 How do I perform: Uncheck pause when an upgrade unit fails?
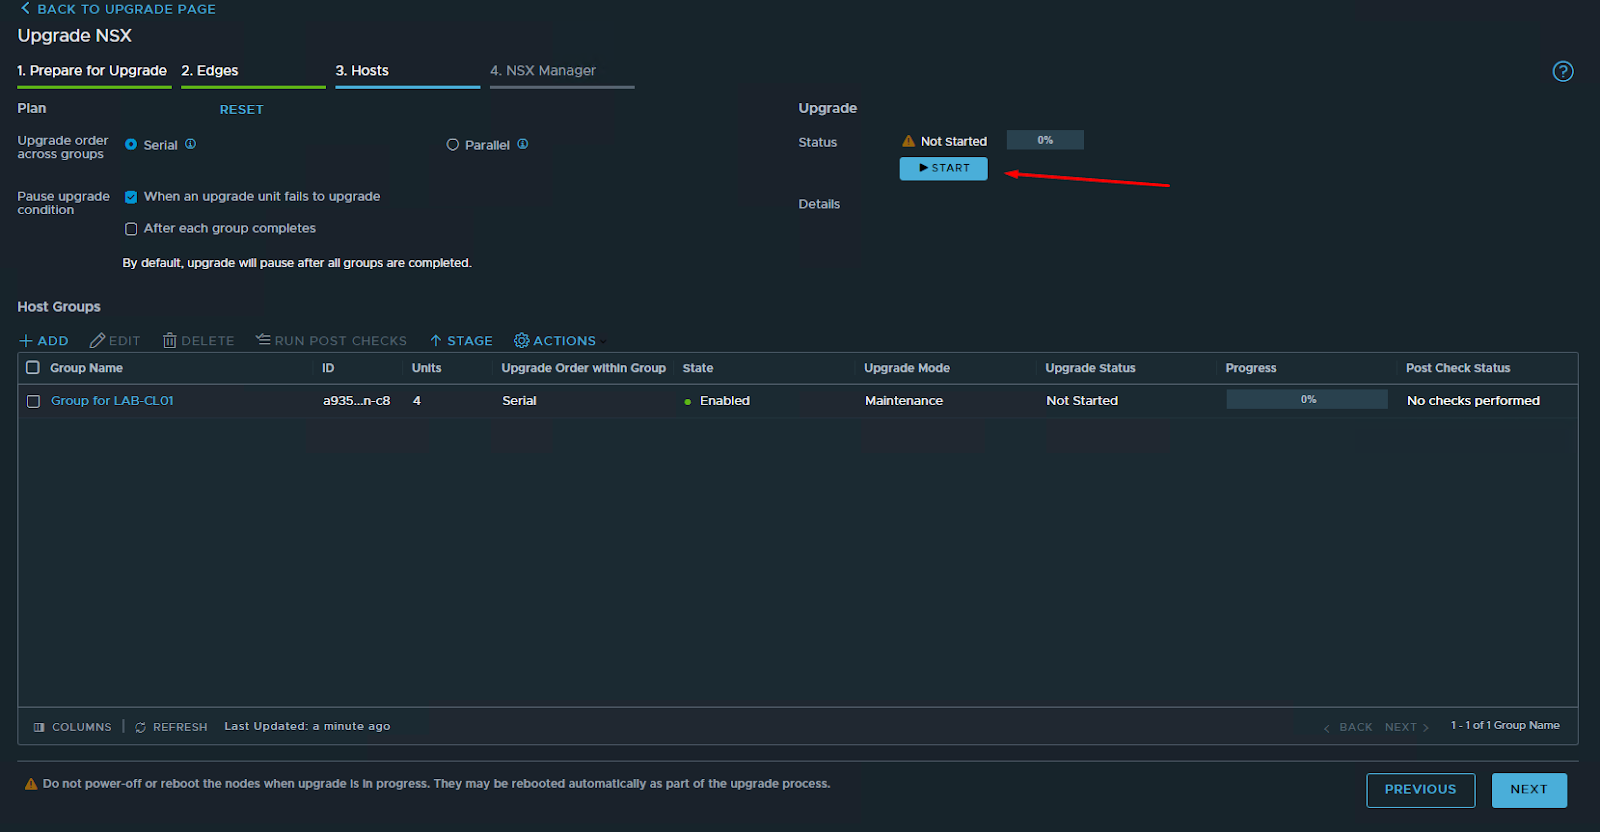pyautogui.click(x=131, y=197)
